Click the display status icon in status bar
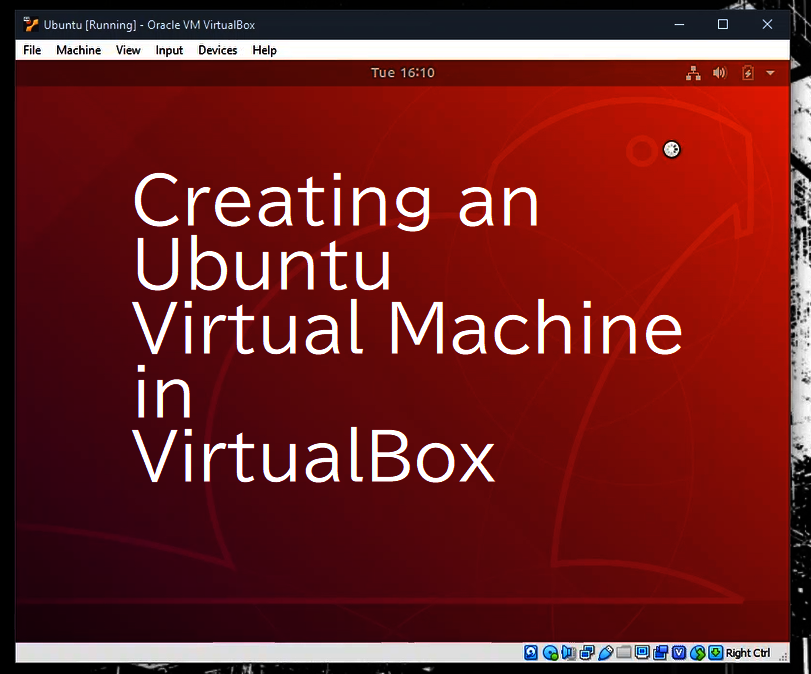The height and width of the screenshot is (674, 811). click(641, 652)
